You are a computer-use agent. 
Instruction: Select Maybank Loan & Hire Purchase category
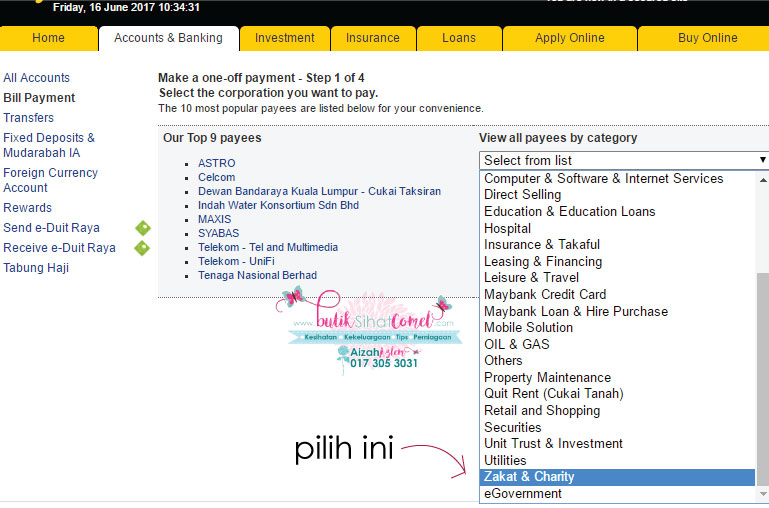pos(617,311)
